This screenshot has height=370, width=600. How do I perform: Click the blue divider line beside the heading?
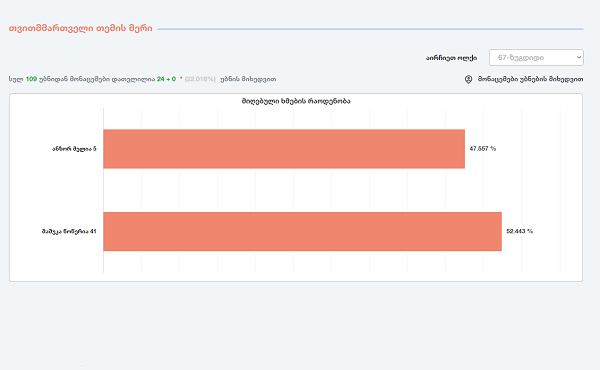click(x=370, y=29)
